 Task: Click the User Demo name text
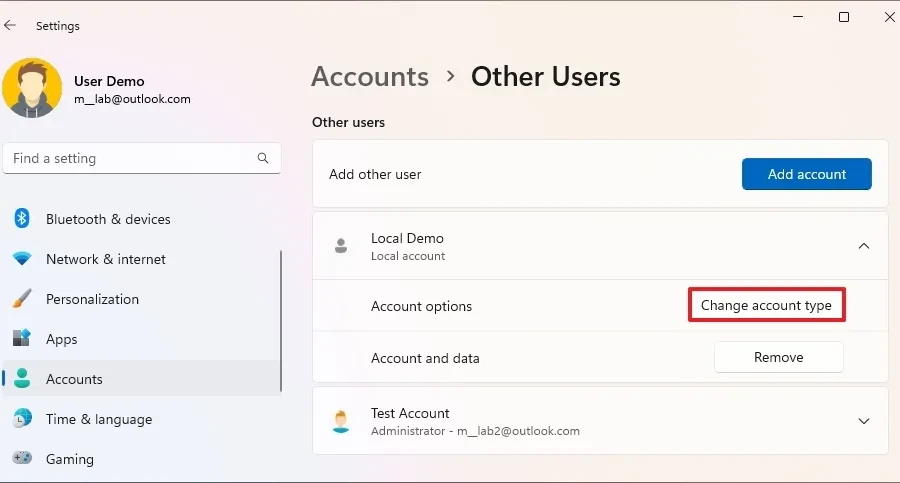109,81
